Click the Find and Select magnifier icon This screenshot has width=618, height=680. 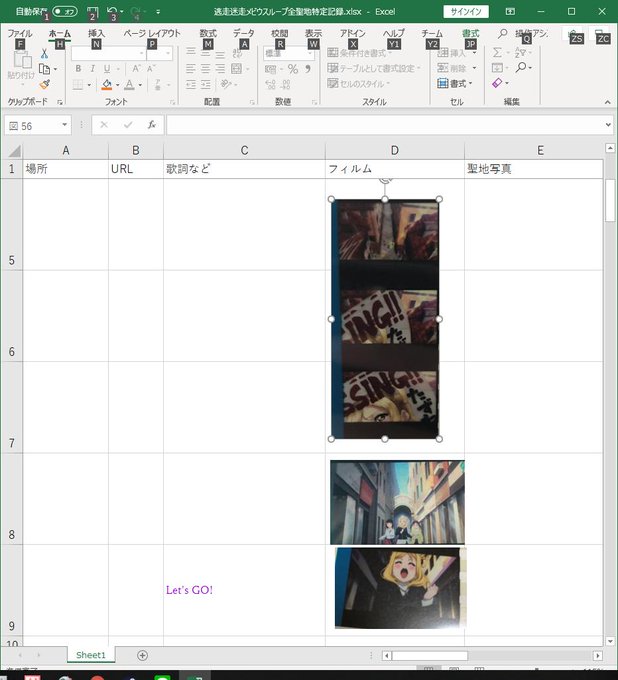pos(521,67)
